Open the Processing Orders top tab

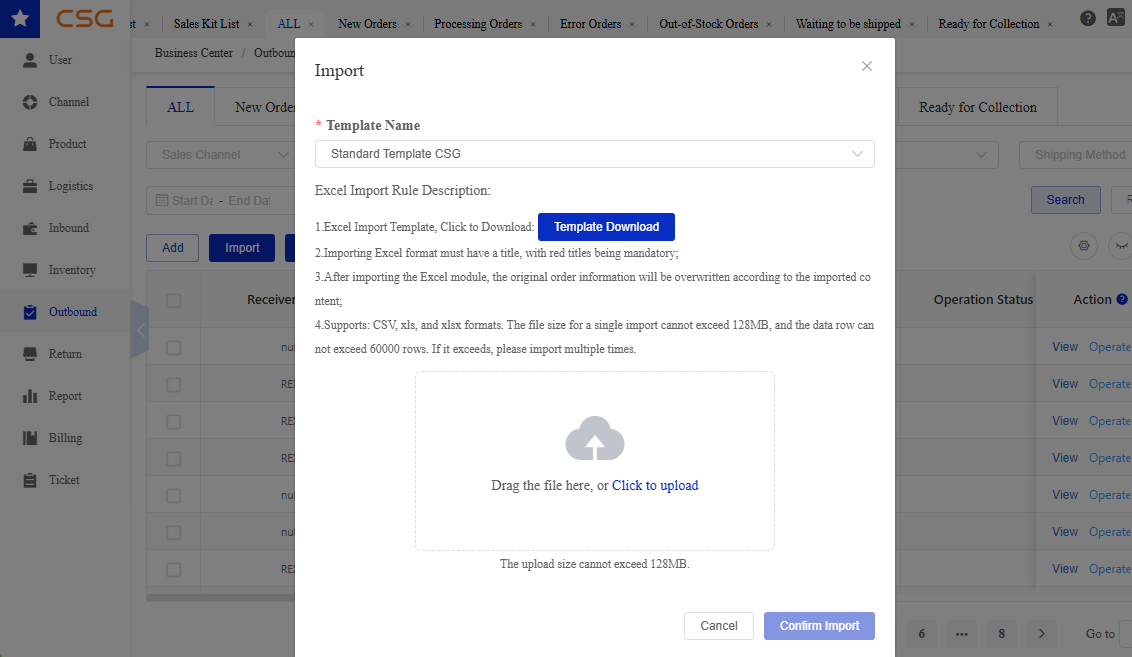(478, 24)
